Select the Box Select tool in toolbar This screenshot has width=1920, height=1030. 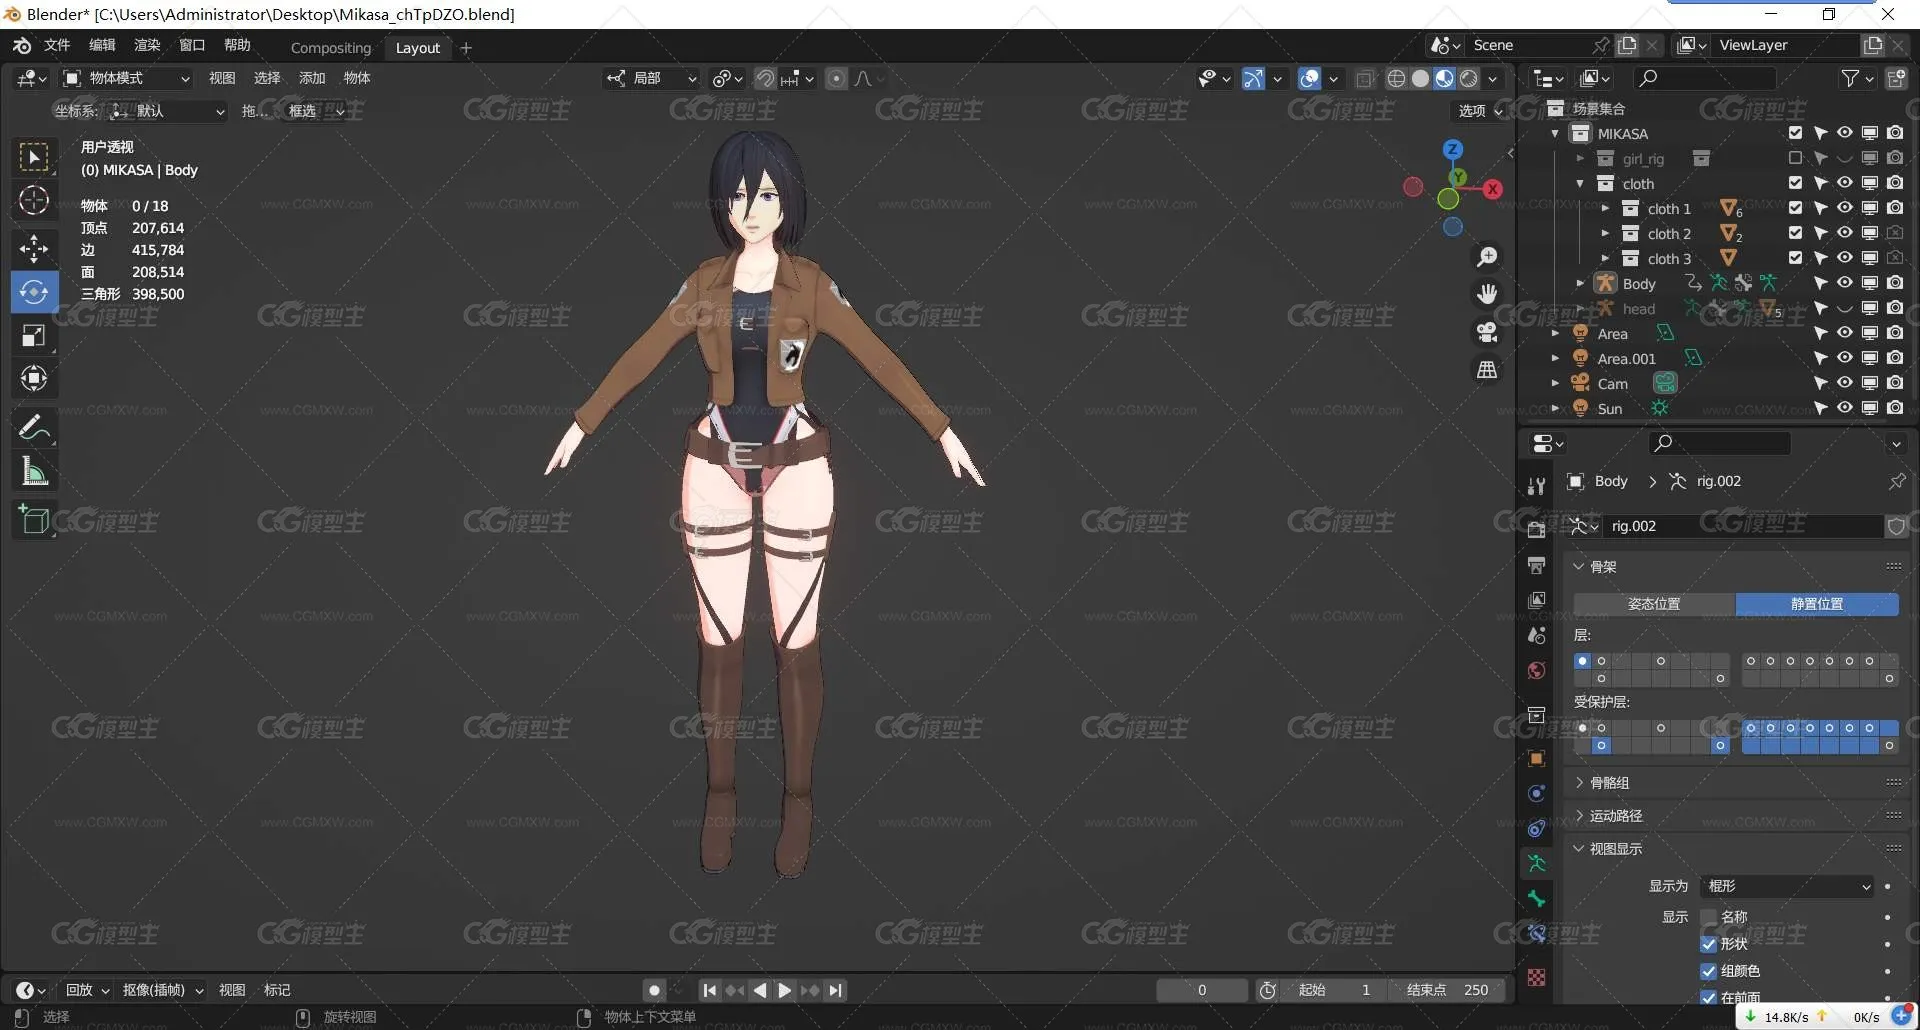tap(34, 157)
